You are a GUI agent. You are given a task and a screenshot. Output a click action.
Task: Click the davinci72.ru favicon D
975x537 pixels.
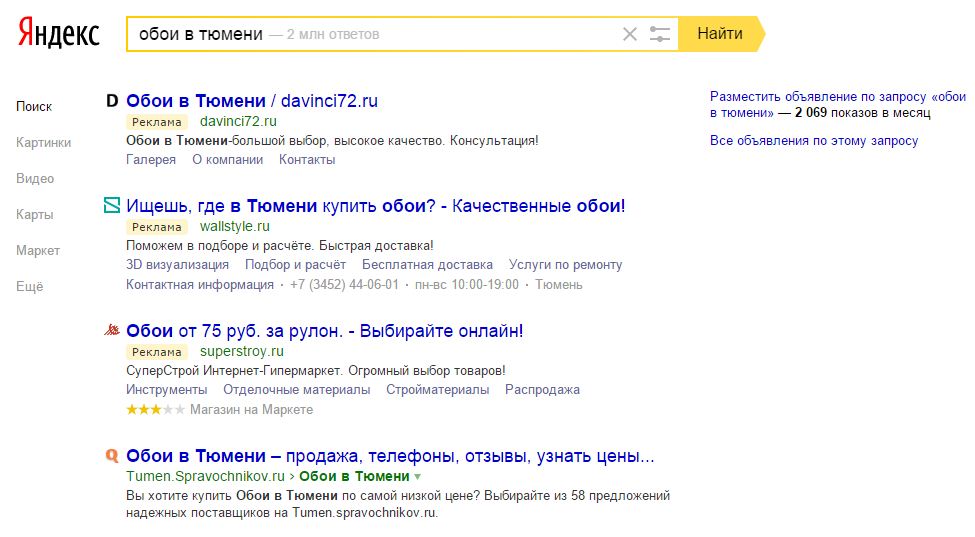[x=112, y=101]
